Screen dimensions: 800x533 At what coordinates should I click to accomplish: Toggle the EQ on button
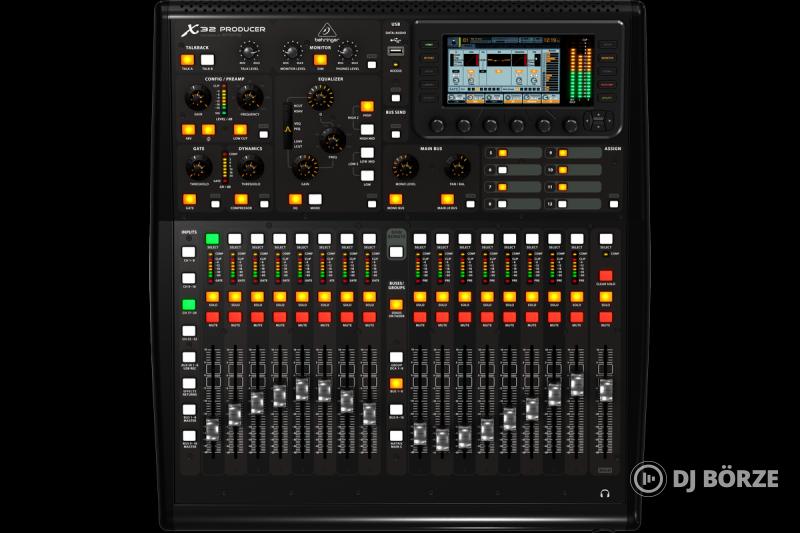point(295,199)
